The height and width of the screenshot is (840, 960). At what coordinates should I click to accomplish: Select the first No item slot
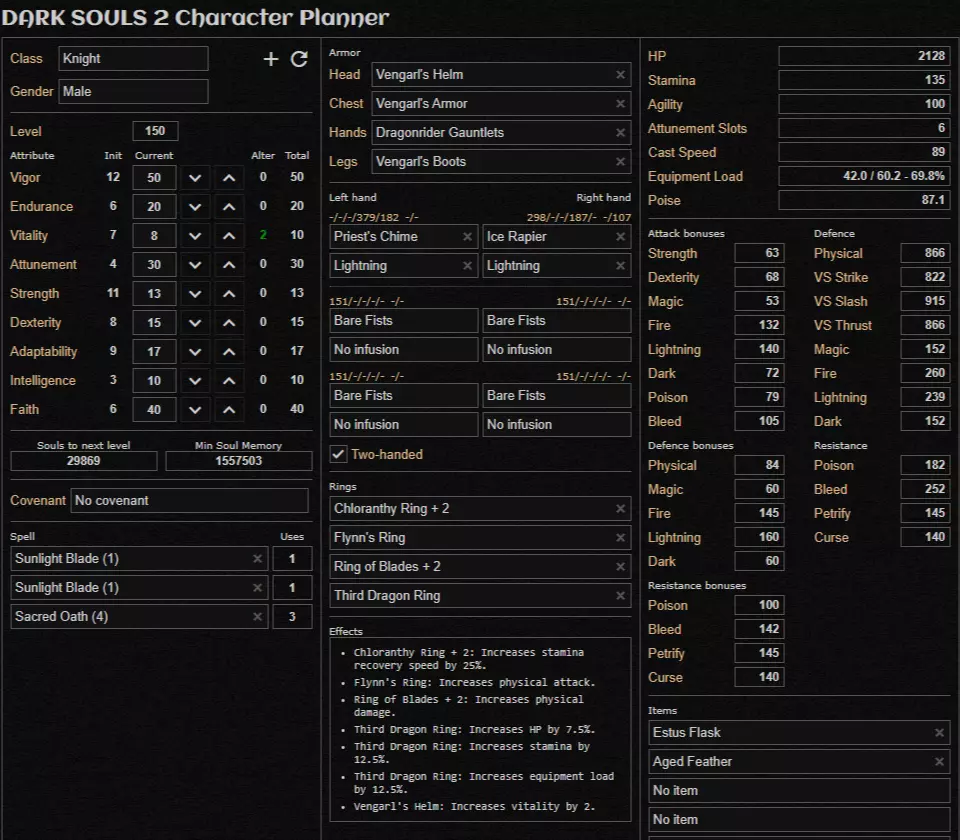click(799, 790)
